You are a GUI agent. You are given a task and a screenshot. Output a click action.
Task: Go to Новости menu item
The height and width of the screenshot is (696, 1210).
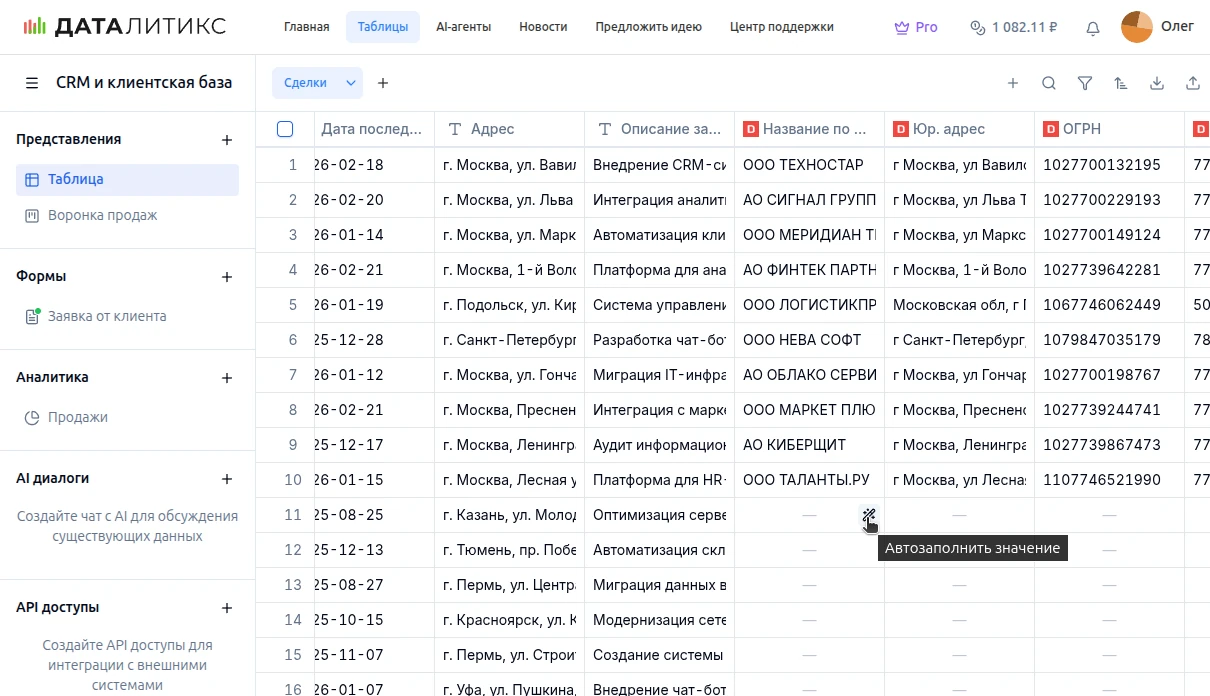pos(543,27)
